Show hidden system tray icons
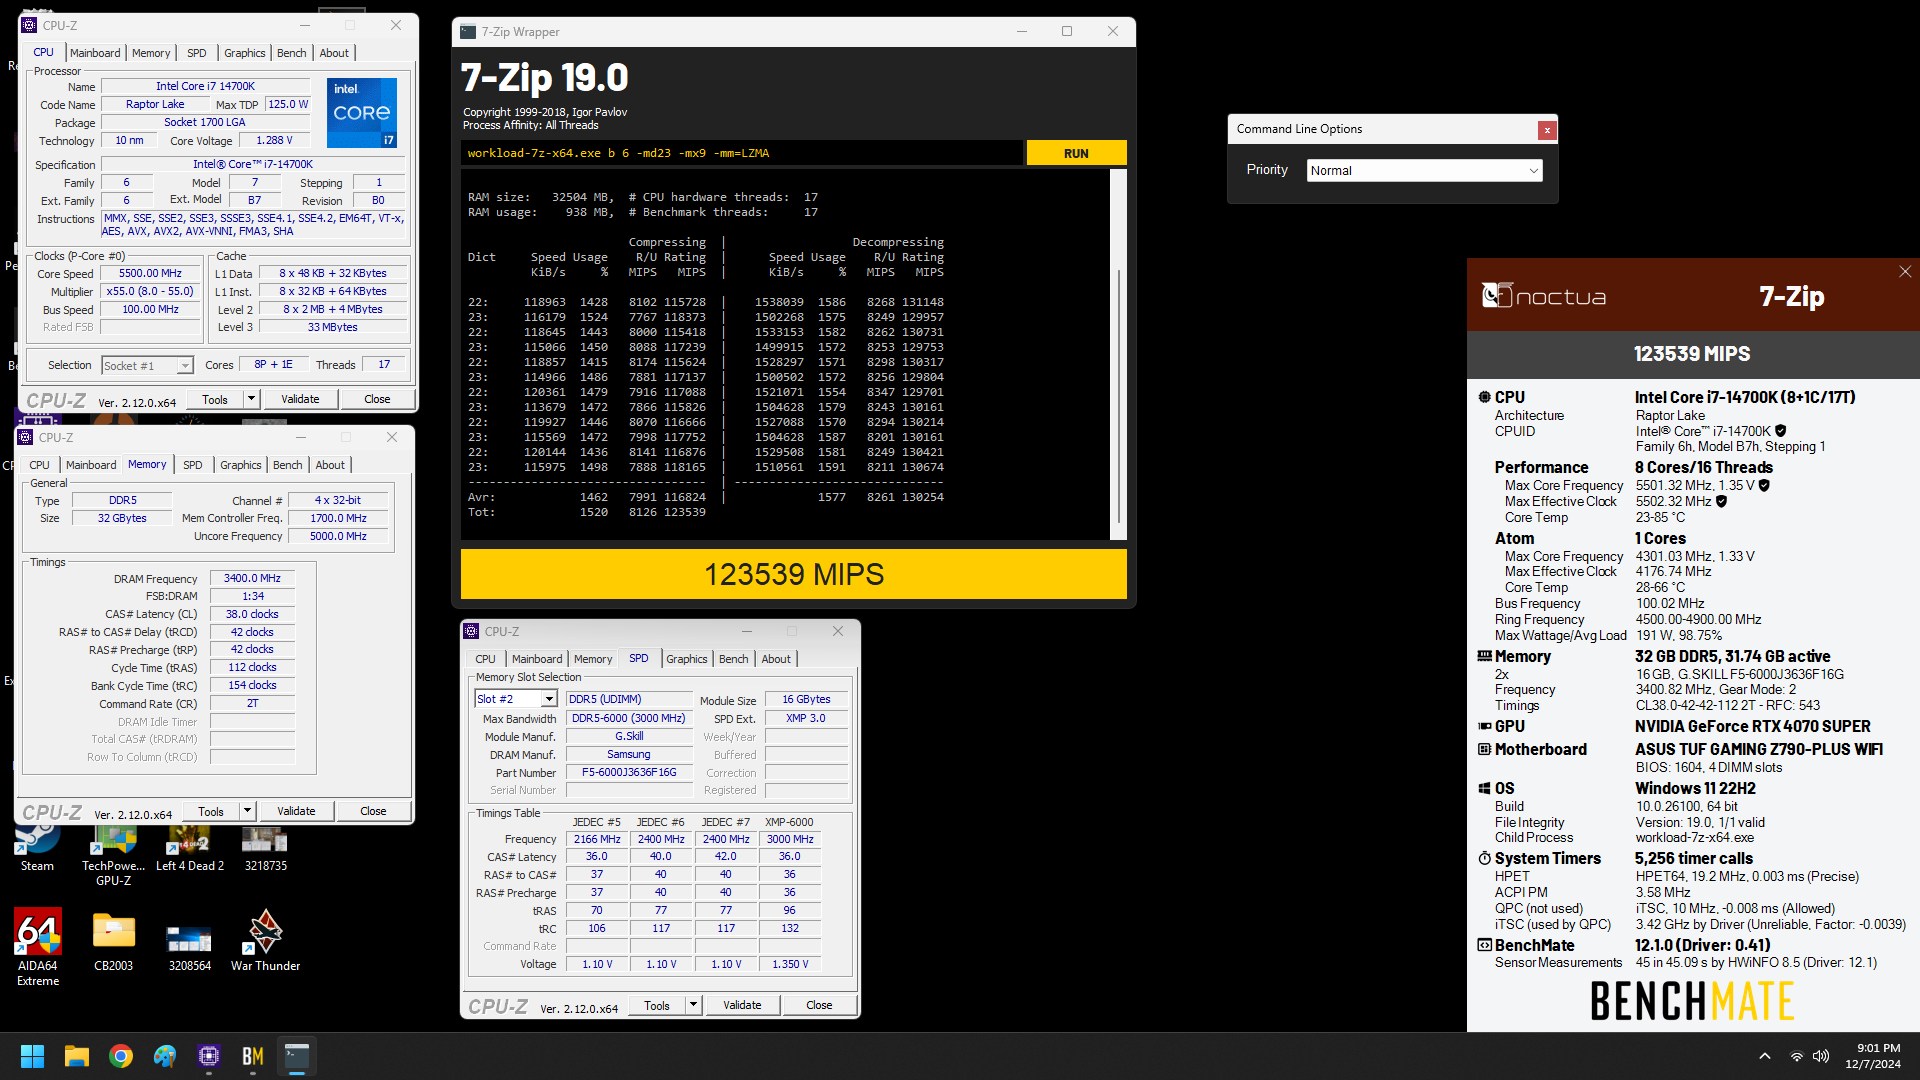The width and height of the screenshot is (1920, 1080). [x=1765, y=1056]
